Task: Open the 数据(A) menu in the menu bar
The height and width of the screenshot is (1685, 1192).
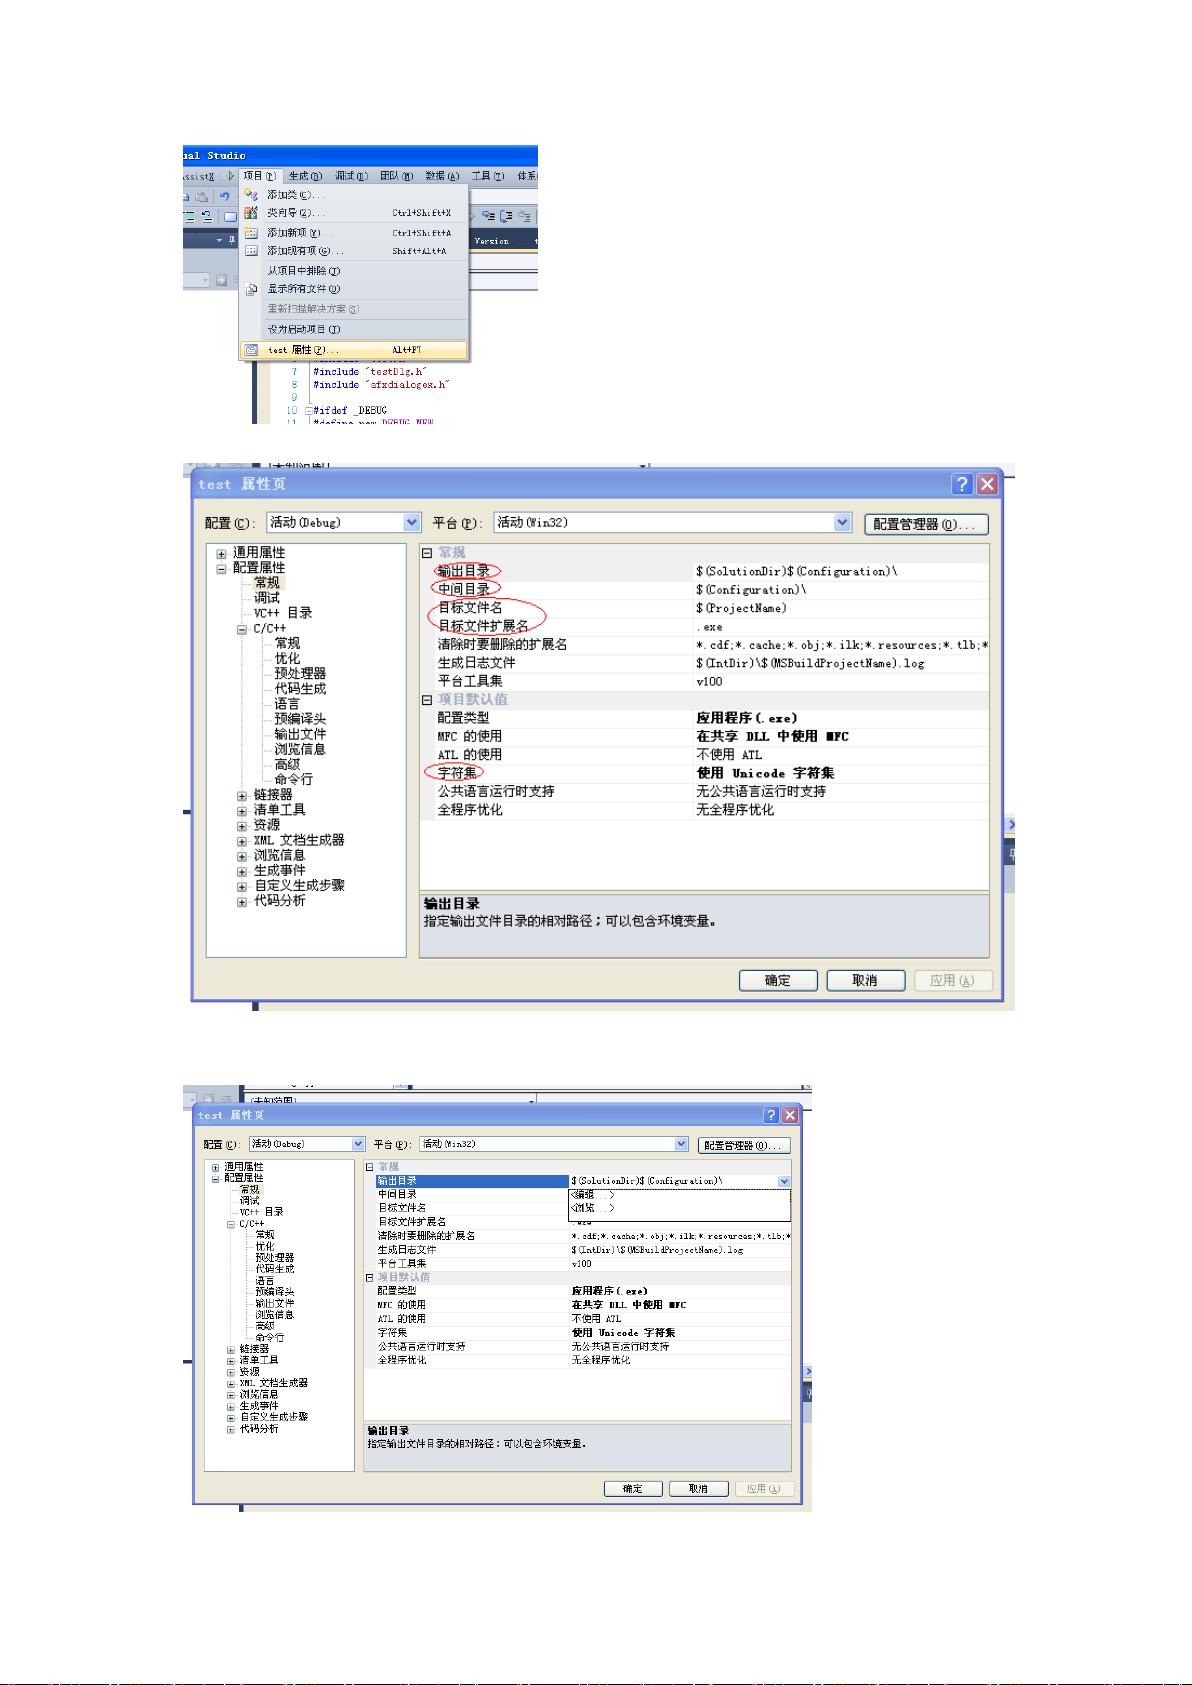Action: point(442,176)
